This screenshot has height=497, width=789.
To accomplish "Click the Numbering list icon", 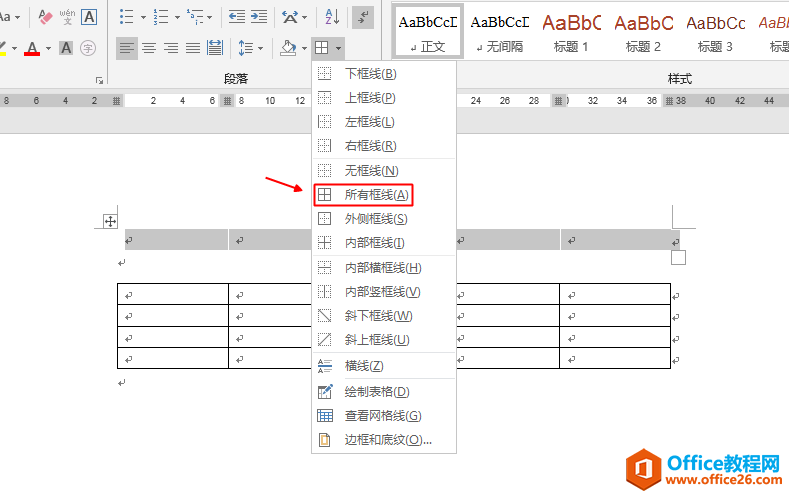I will 161,17.
